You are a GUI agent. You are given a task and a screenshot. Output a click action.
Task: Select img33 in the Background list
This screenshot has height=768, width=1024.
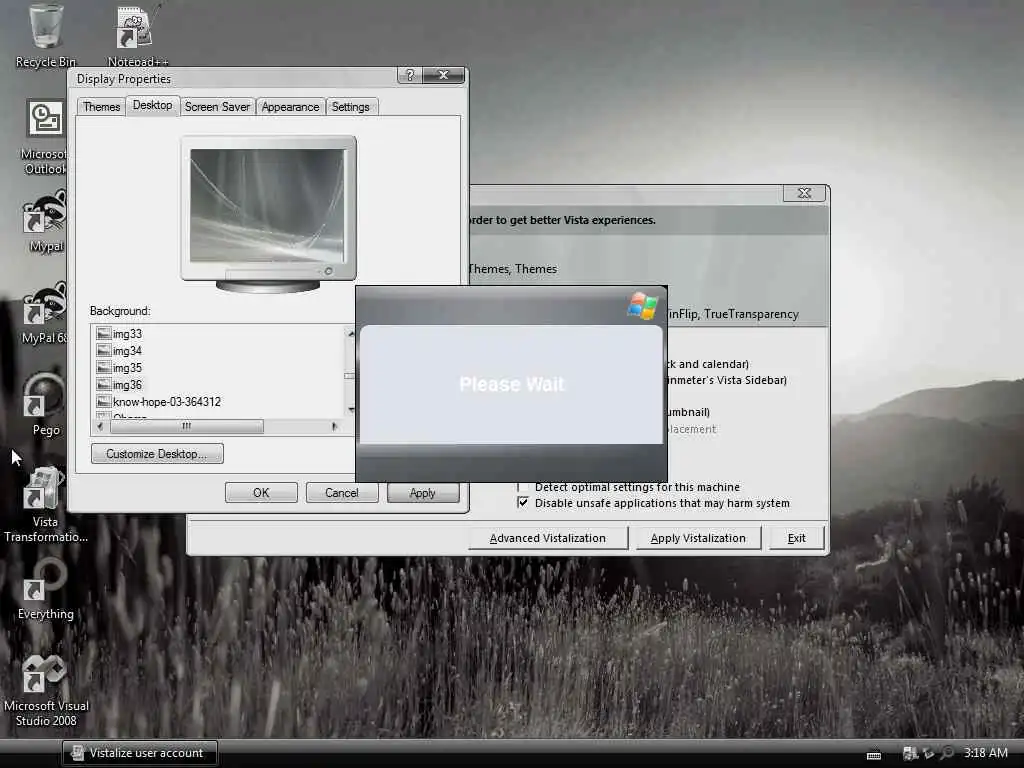click(x=127, y=334)
